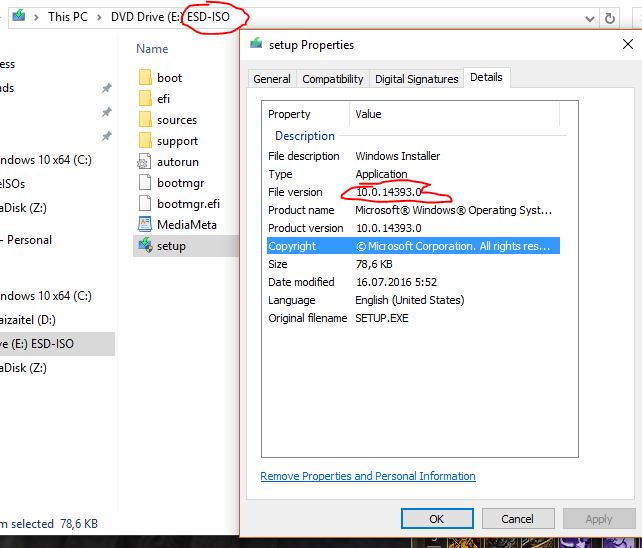The image size is (642, 548).
Task: Click the boot folder icon
Action: [x=144, y=77]
